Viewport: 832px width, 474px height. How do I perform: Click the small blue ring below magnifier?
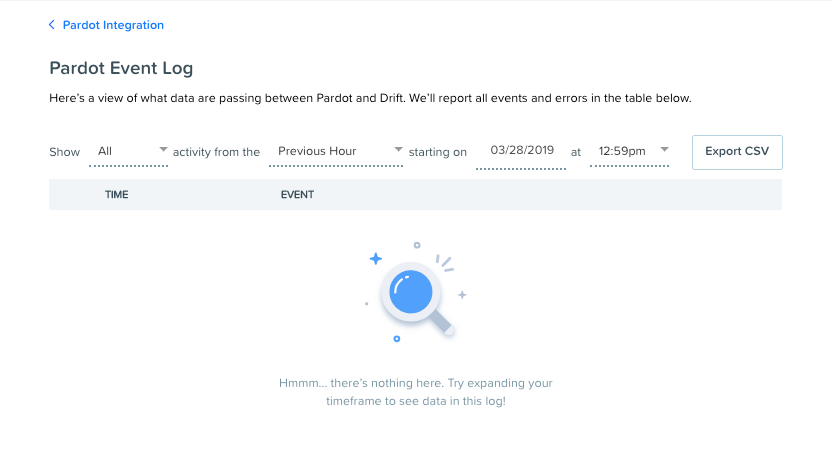396,339
